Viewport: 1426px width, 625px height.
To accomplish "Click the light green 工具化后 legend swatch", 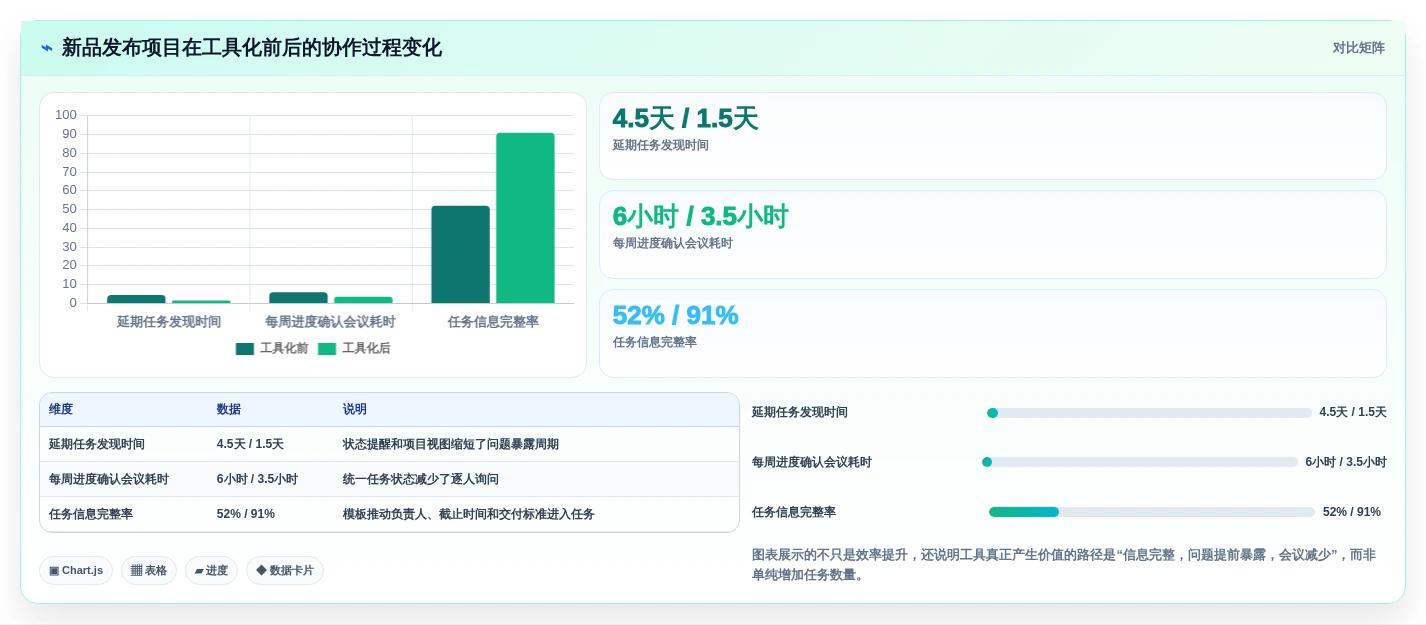I will (x=327, y=348).
